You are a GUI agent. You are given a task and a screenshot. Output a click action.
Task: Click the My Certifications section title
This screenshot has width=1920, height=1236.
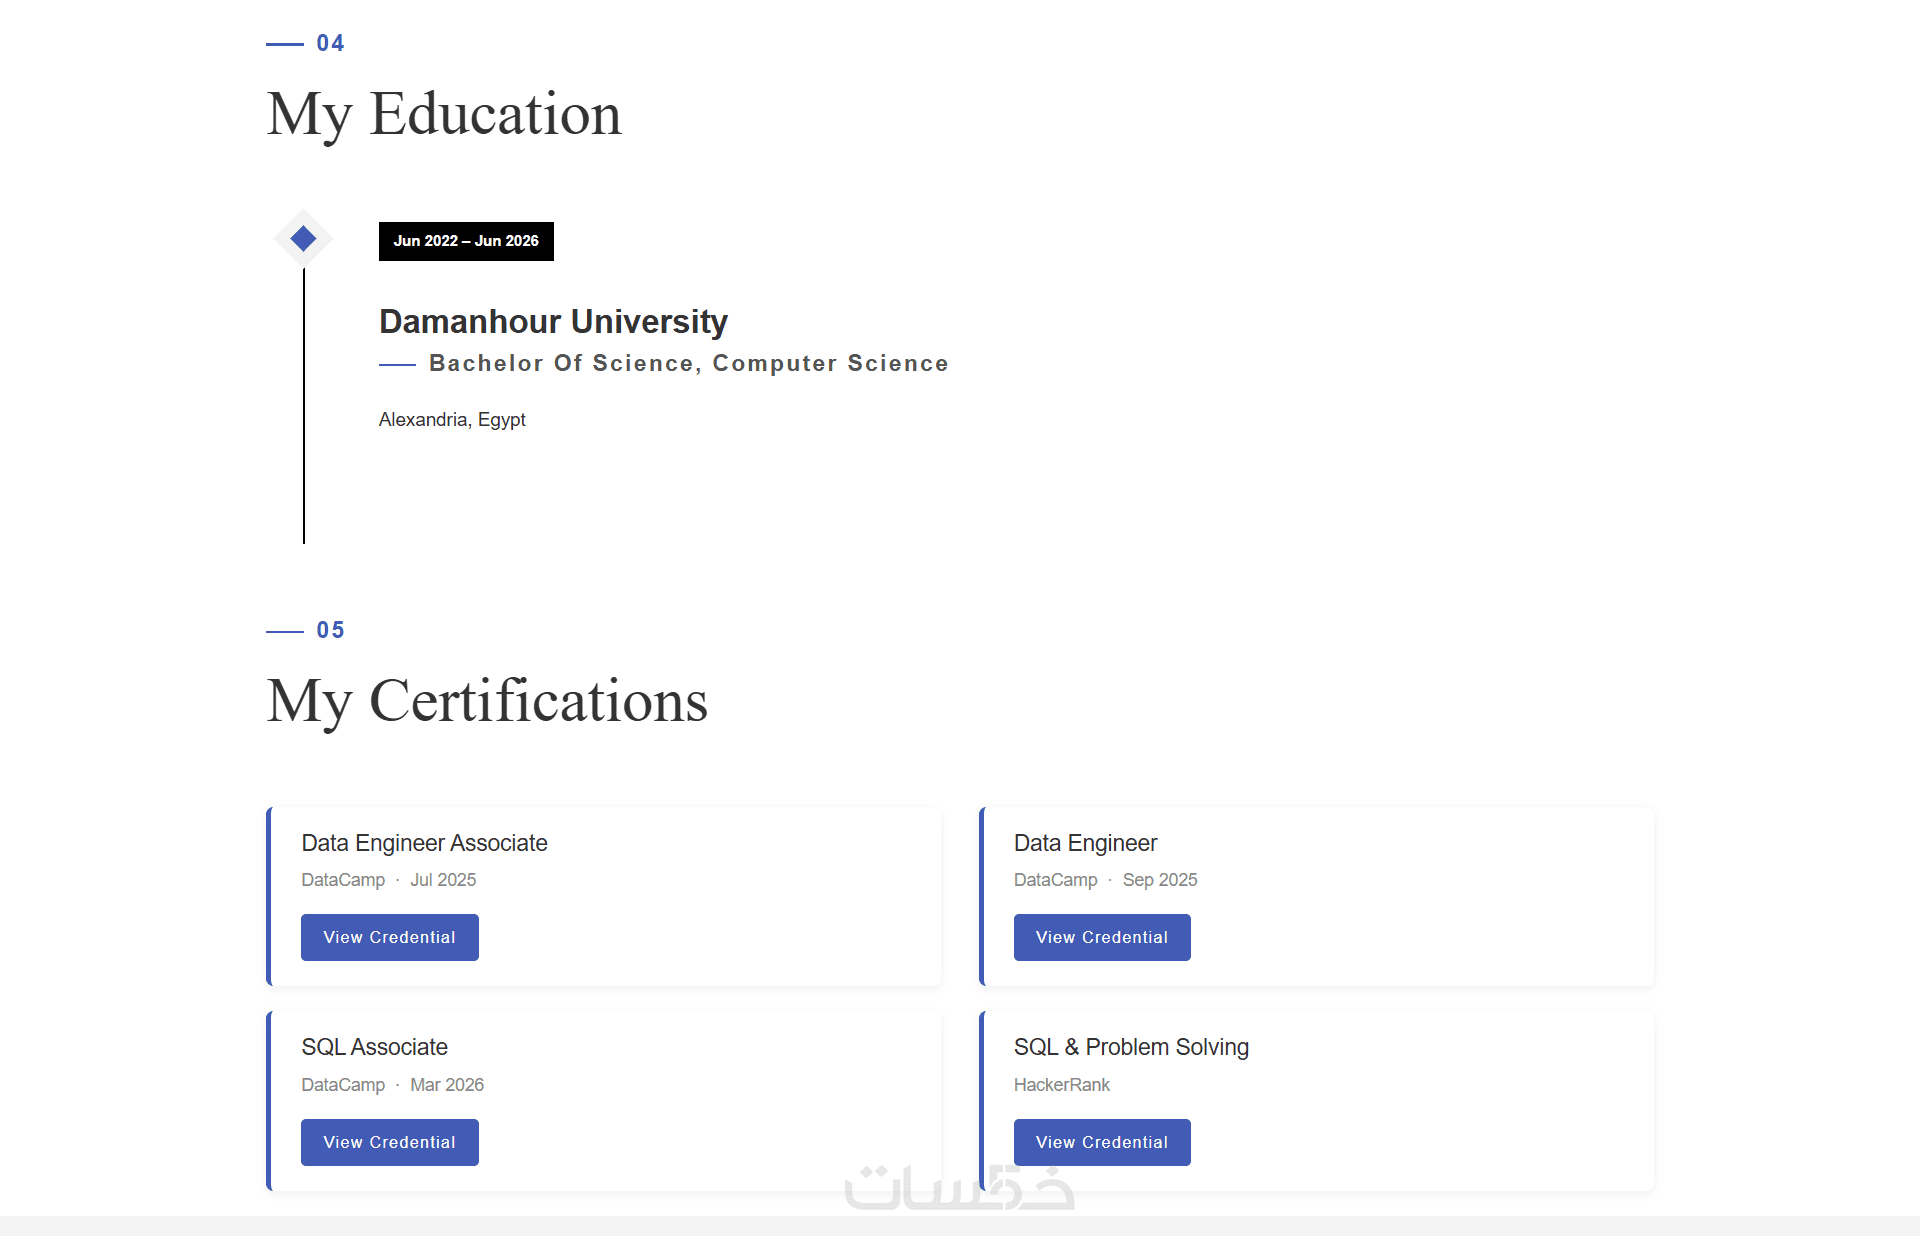[x=487, y=700]
